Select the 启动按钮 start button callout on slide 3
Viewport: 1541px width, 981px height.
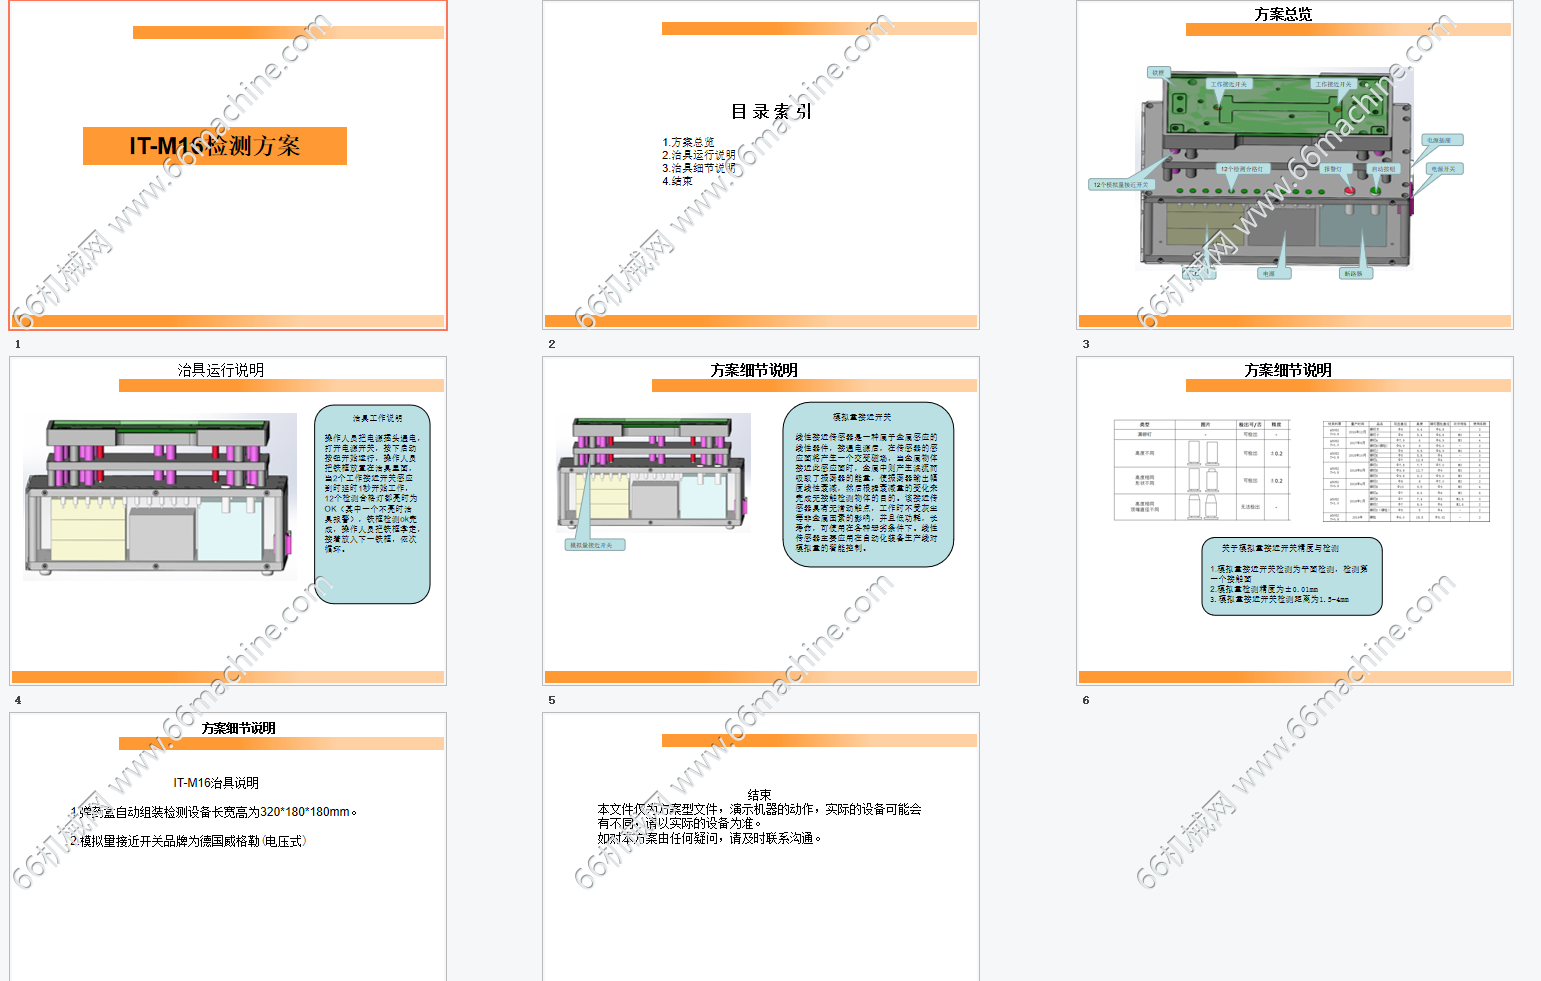click(x=1383, y=167)
